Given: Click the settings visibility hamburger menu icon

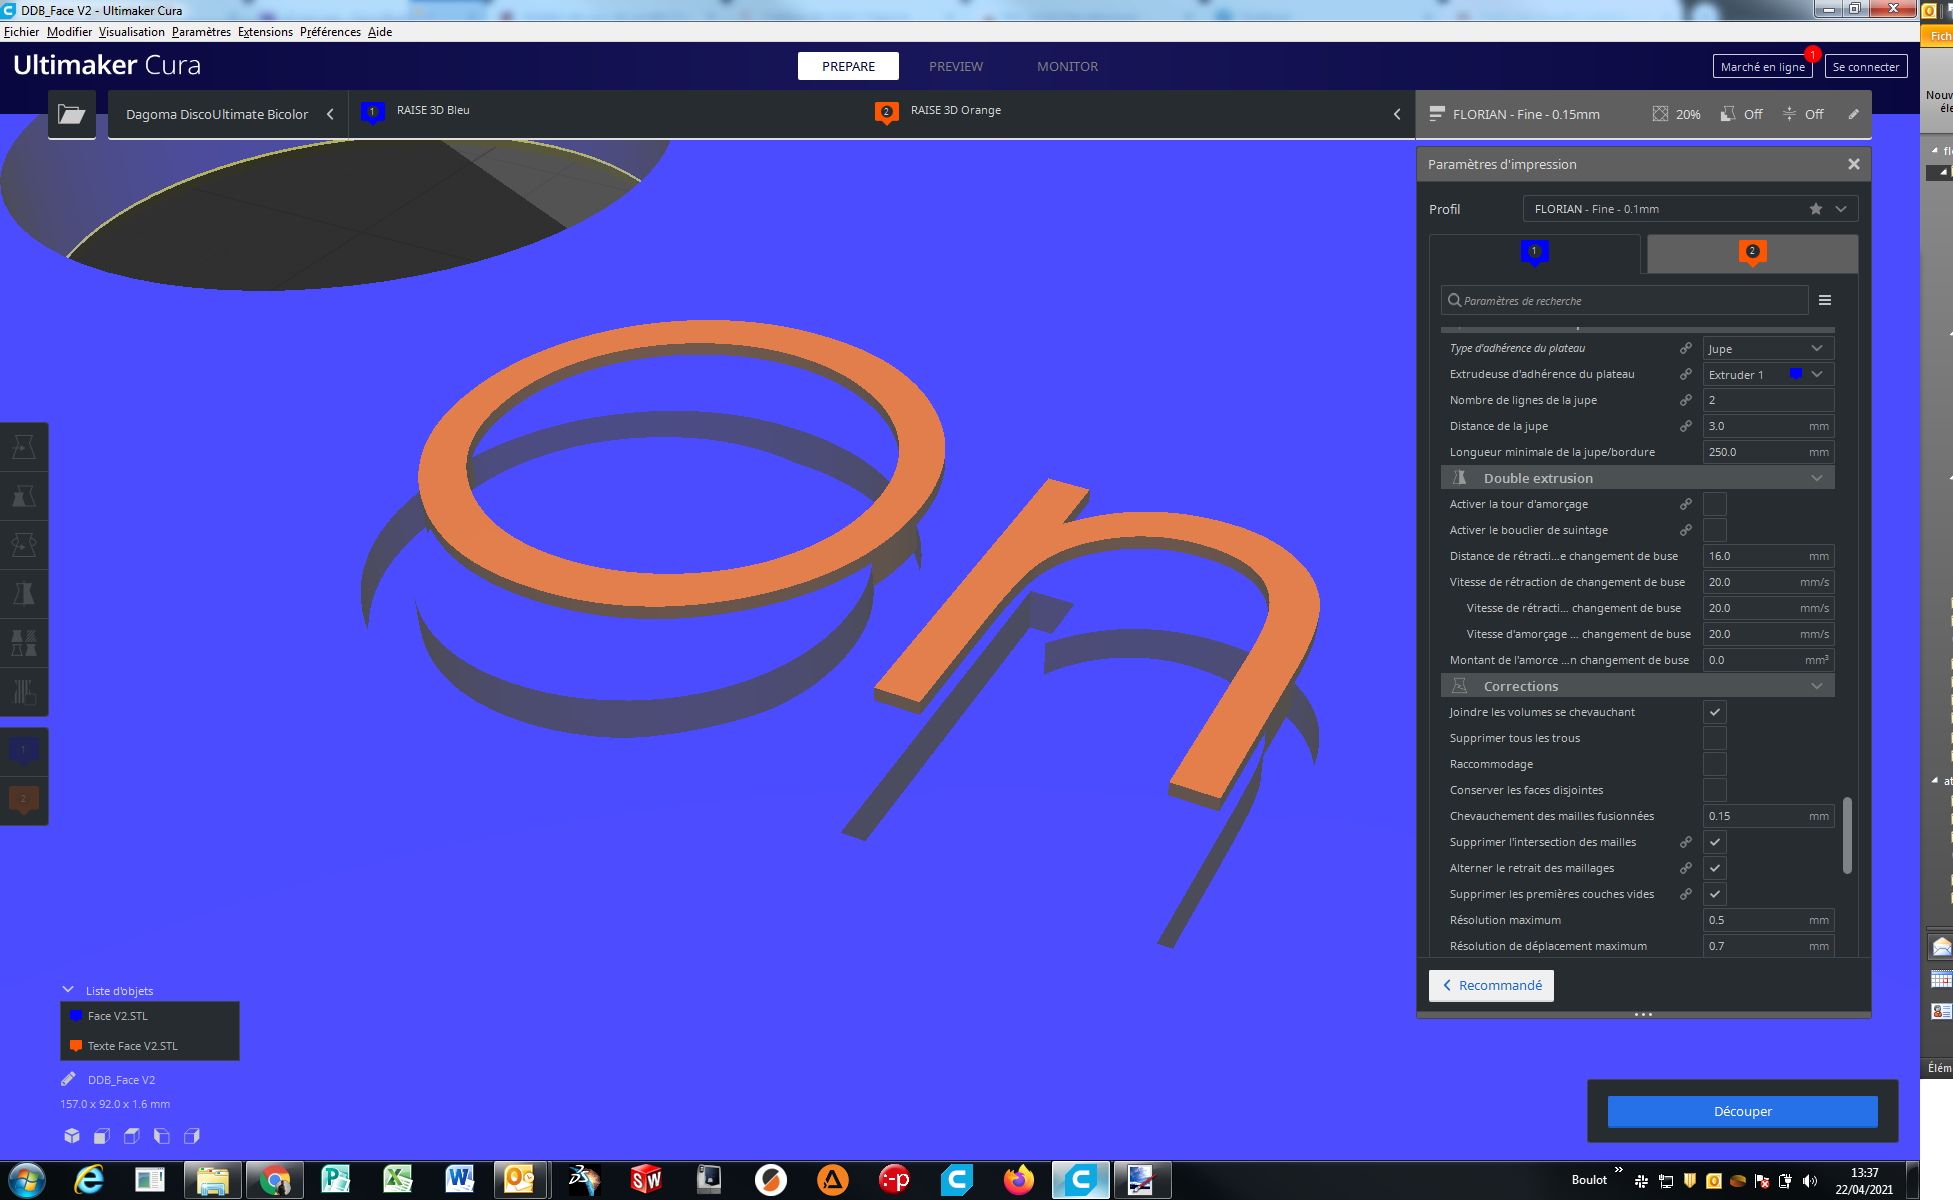Looking at the screenshot, I should pos(1825,300).
